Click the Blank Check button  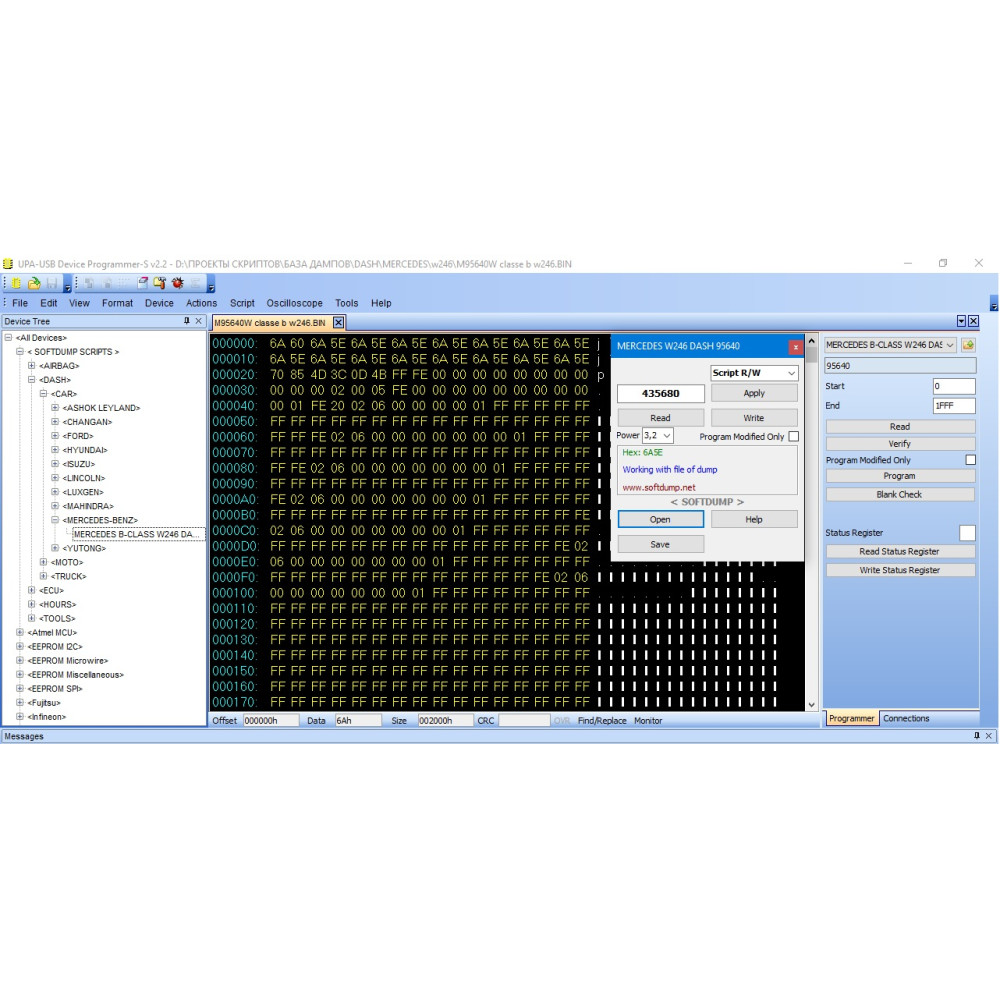tap(899, 494)
